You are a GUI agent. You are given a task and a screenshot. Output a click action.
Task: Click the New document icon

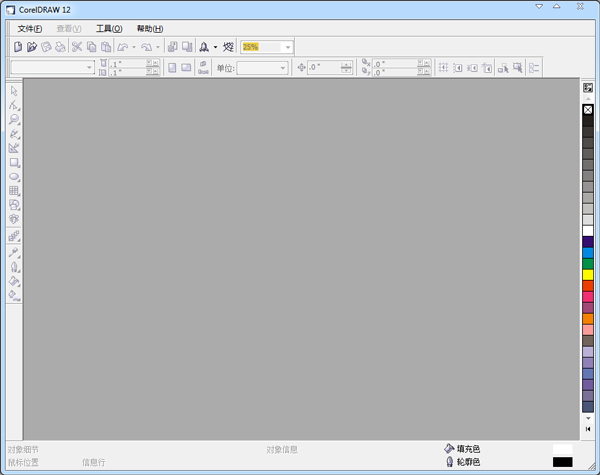coord(17,47)
